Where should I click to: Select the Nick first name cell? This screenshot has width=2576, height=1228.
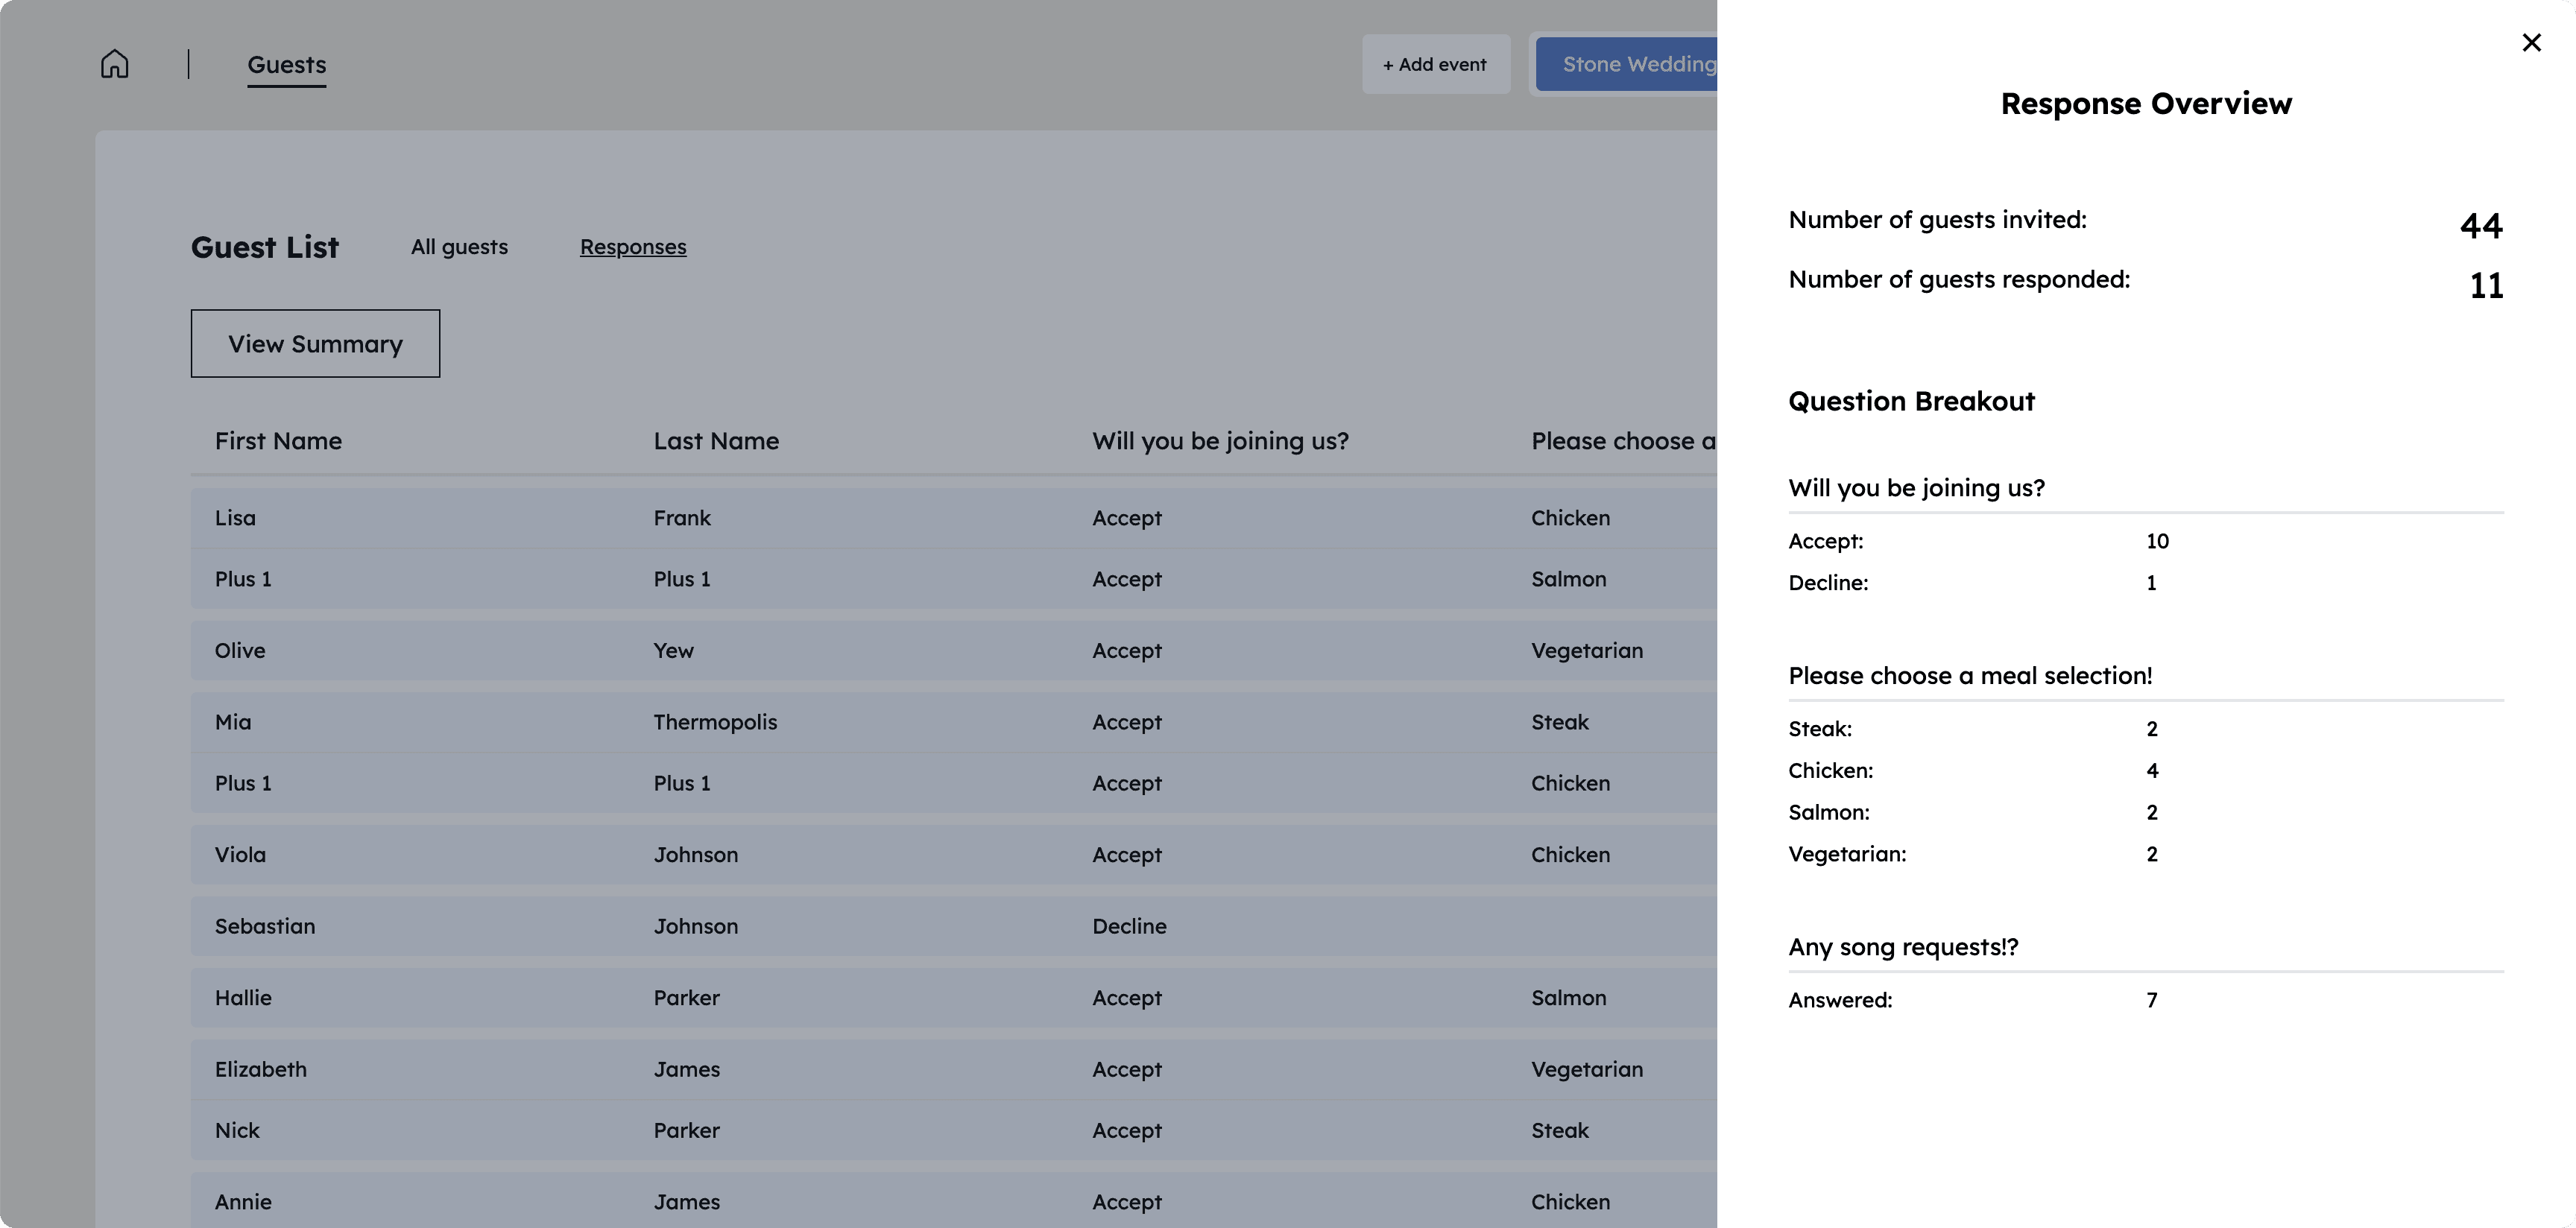(x=237, y=1130)
